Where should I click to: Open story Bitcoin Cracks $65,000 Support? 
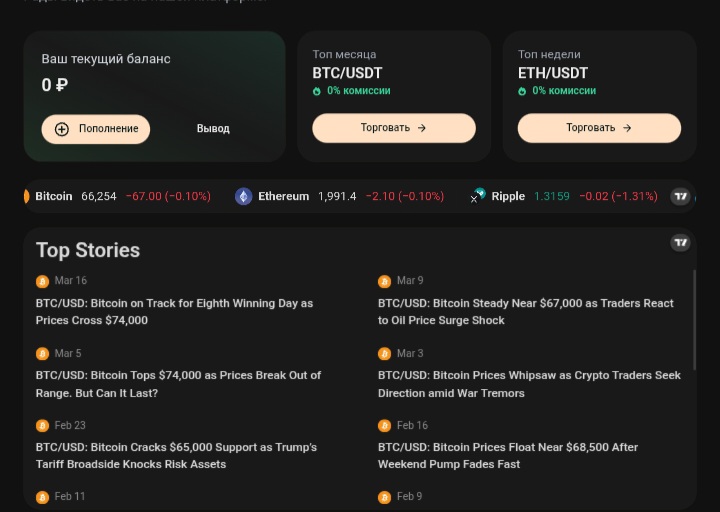tap(176, 456)
